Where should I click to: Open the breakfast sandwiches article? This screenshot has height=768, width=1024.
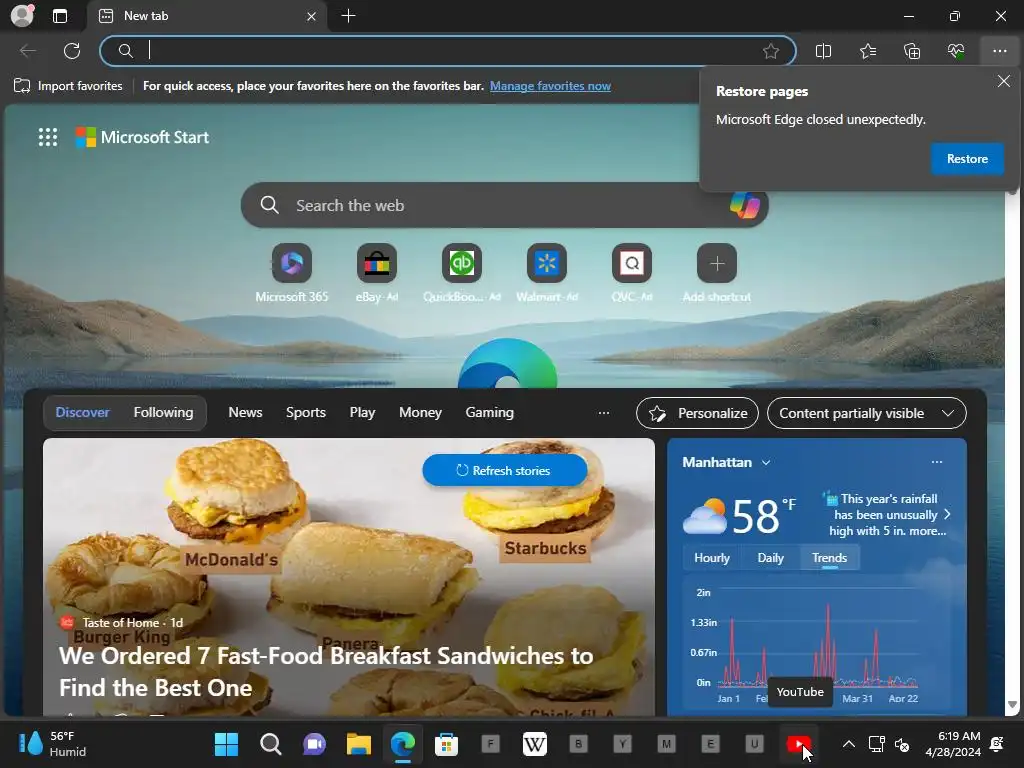pyautogui.click(x=326, y=671)
